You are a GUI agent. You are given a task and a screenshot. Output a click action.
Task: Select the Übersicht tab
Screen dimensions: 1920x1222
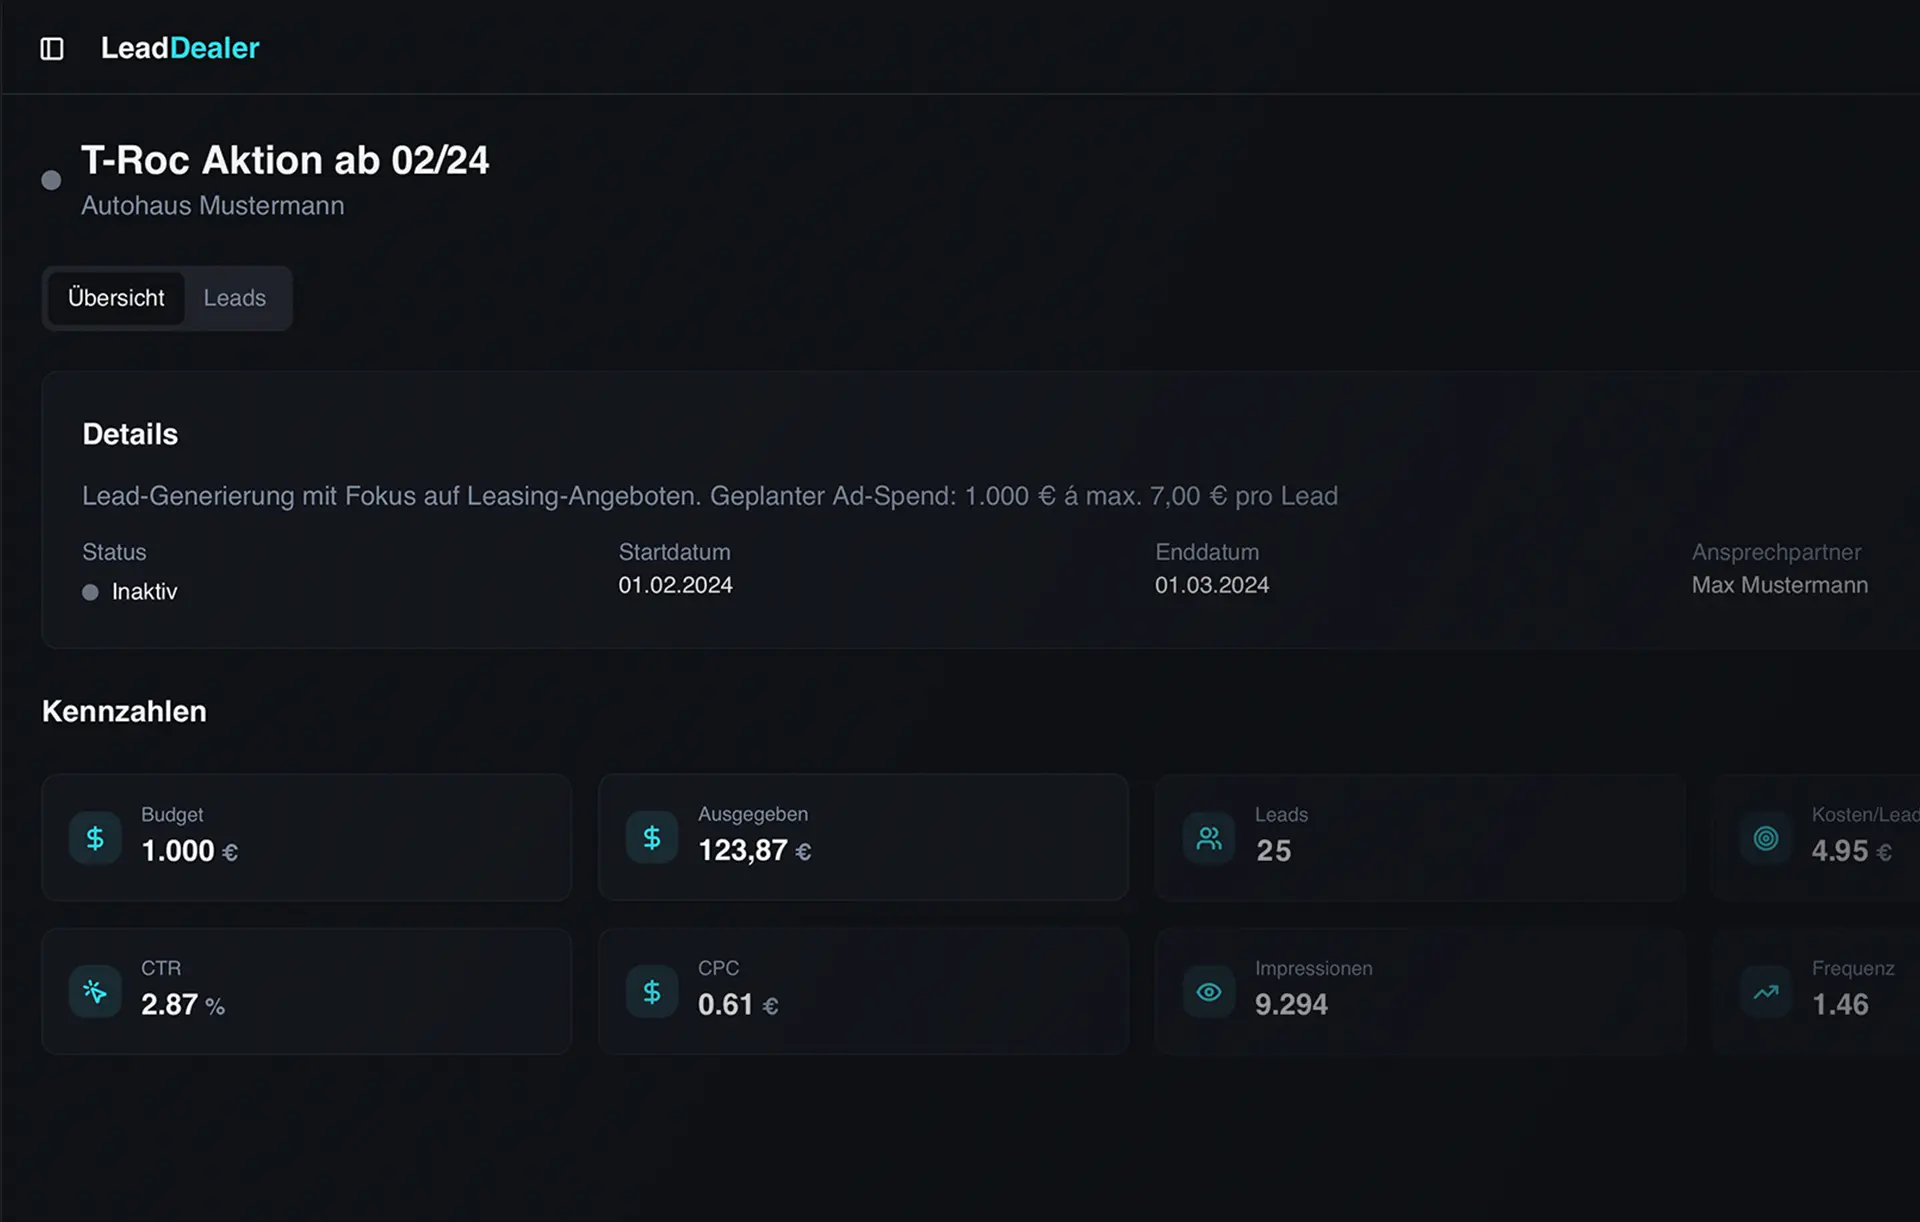(116, 298)
